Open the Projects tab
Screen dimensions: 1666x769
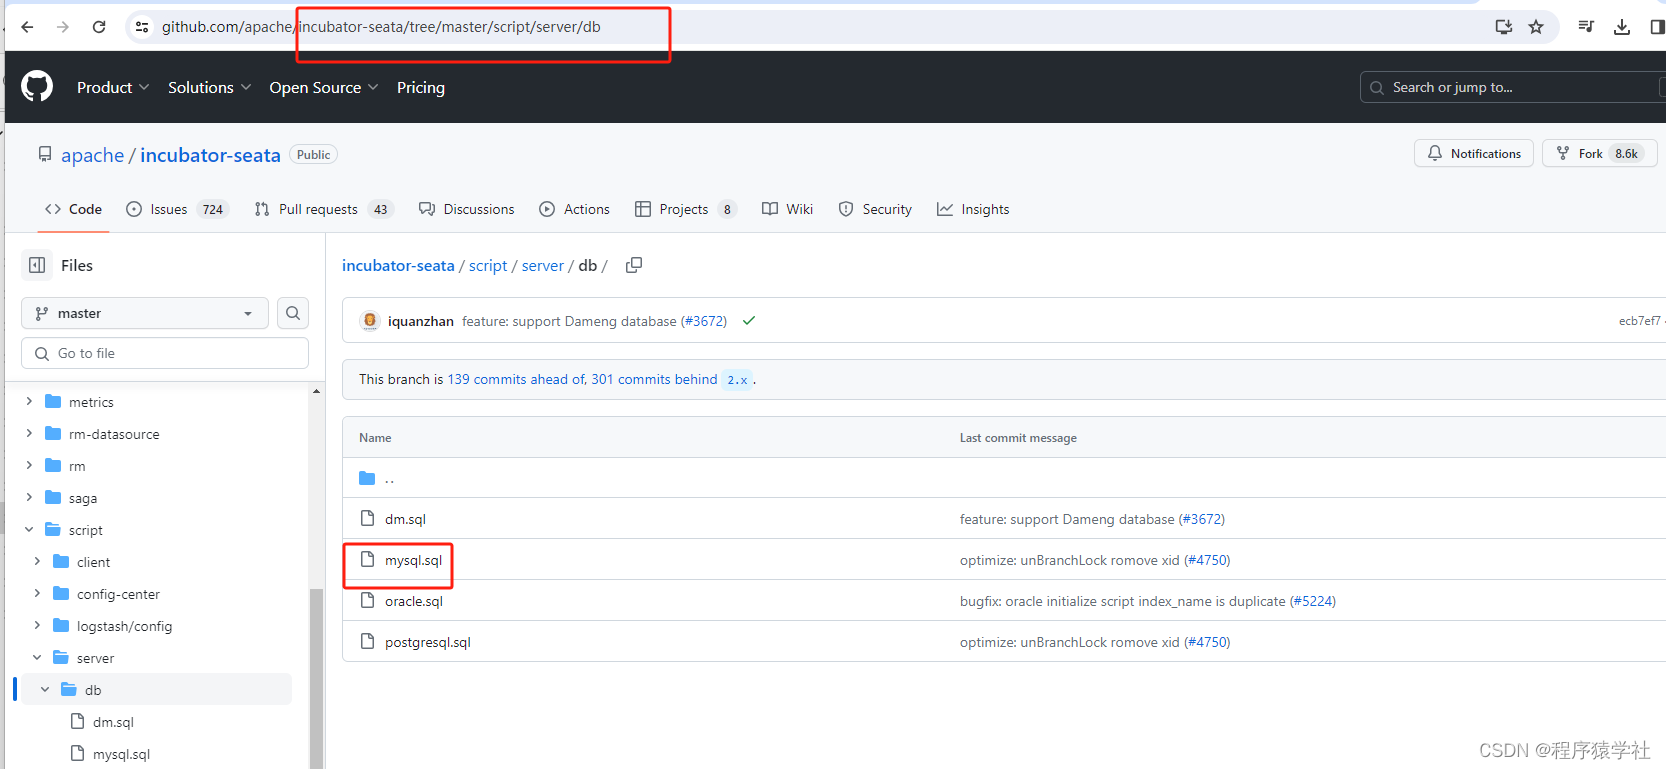[x=686, y=209]
